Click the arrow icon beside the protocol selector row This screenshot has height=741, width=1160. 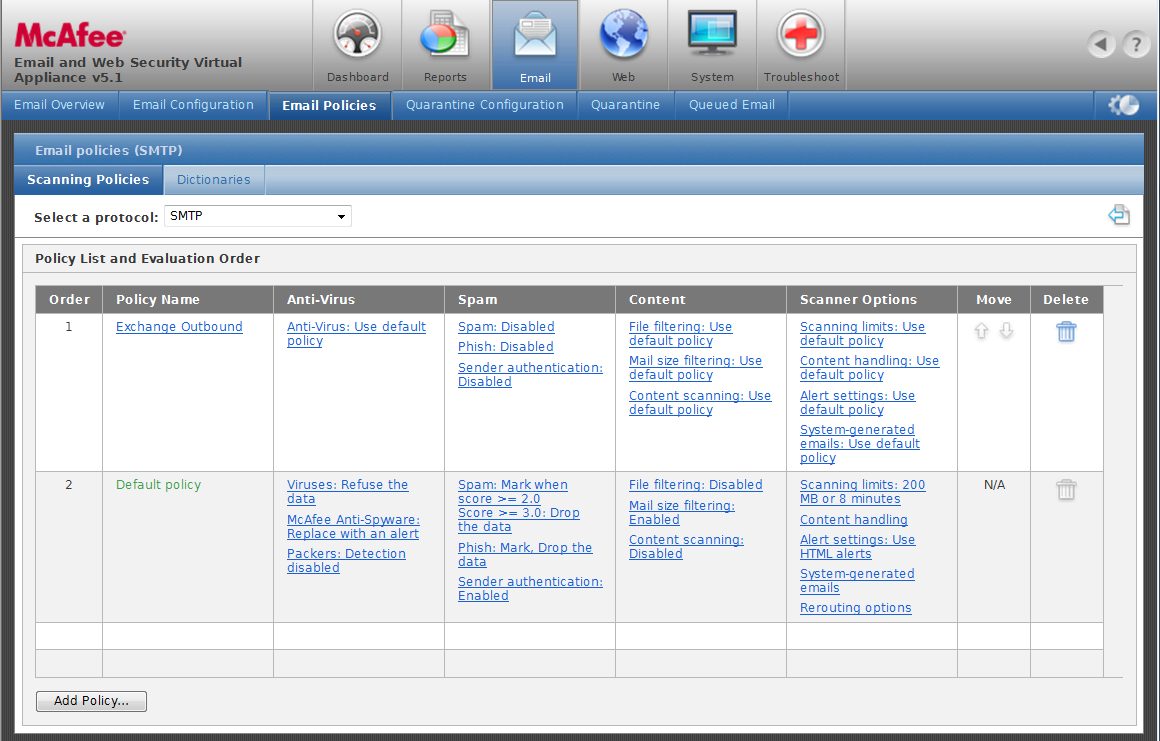tap(1119, 215)
